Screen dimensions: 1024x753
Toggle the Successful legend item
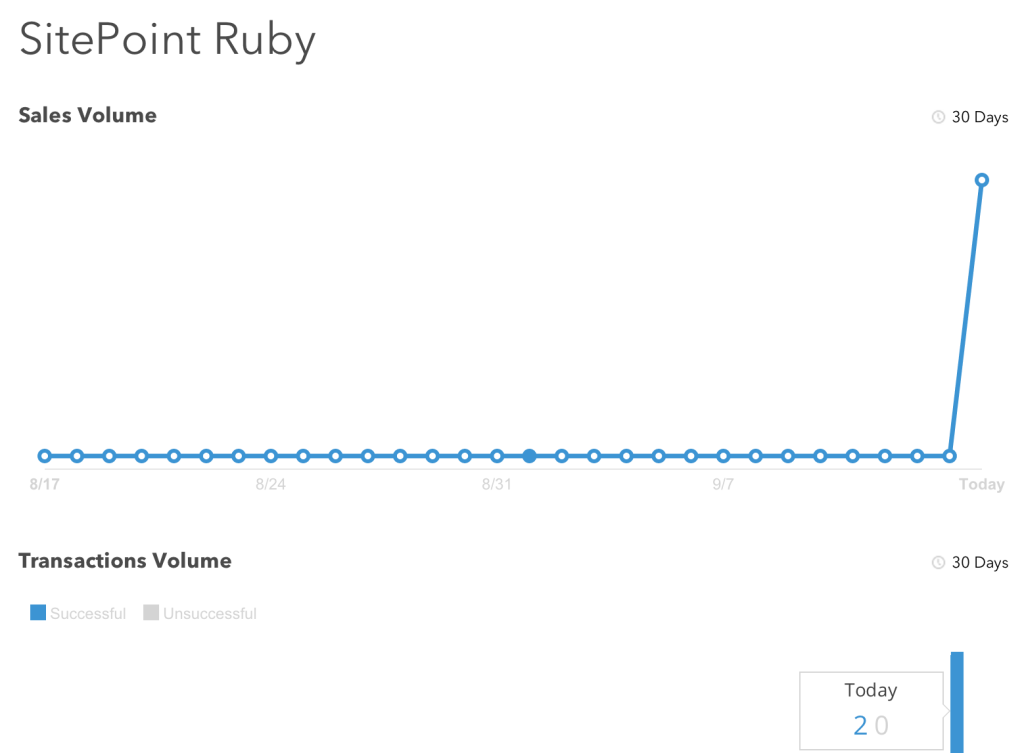[78, 613]
